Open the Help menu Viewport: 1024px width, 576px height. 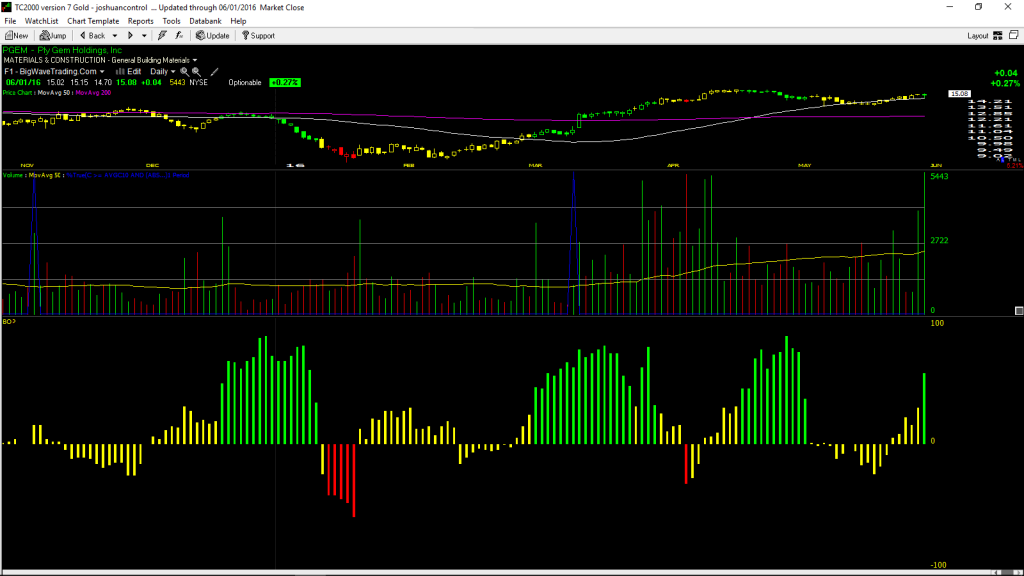238,21
